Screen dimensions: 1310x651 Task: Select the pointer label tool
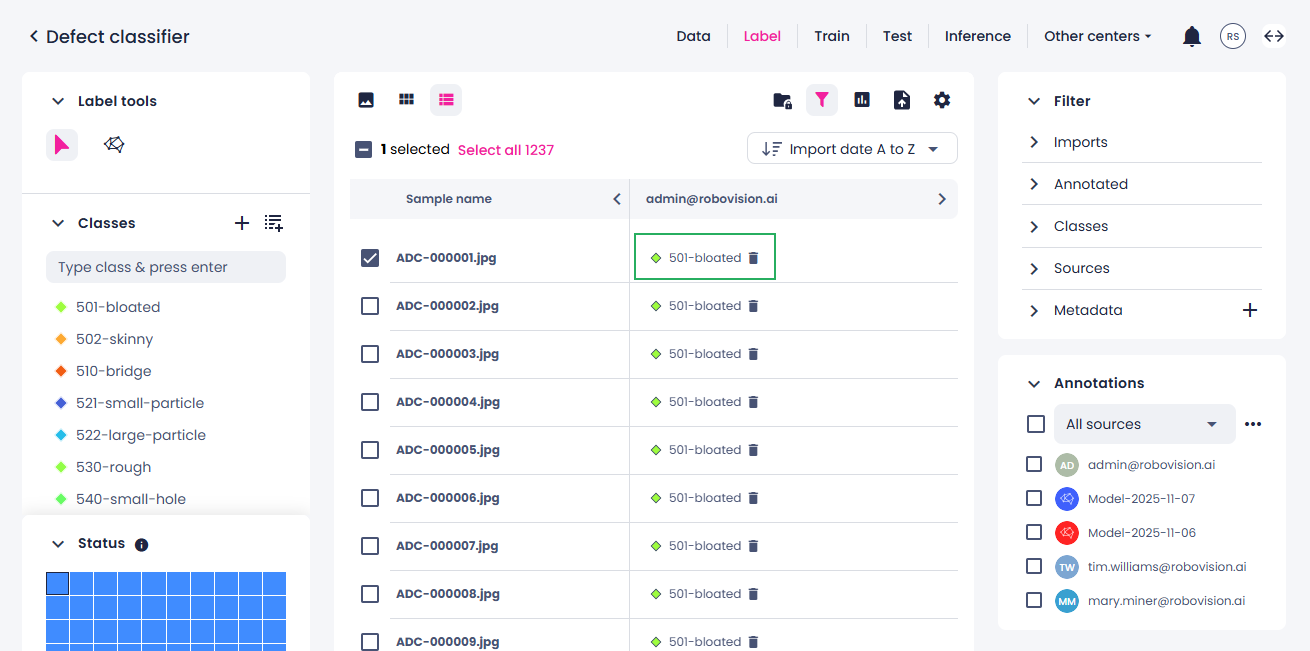62,145
